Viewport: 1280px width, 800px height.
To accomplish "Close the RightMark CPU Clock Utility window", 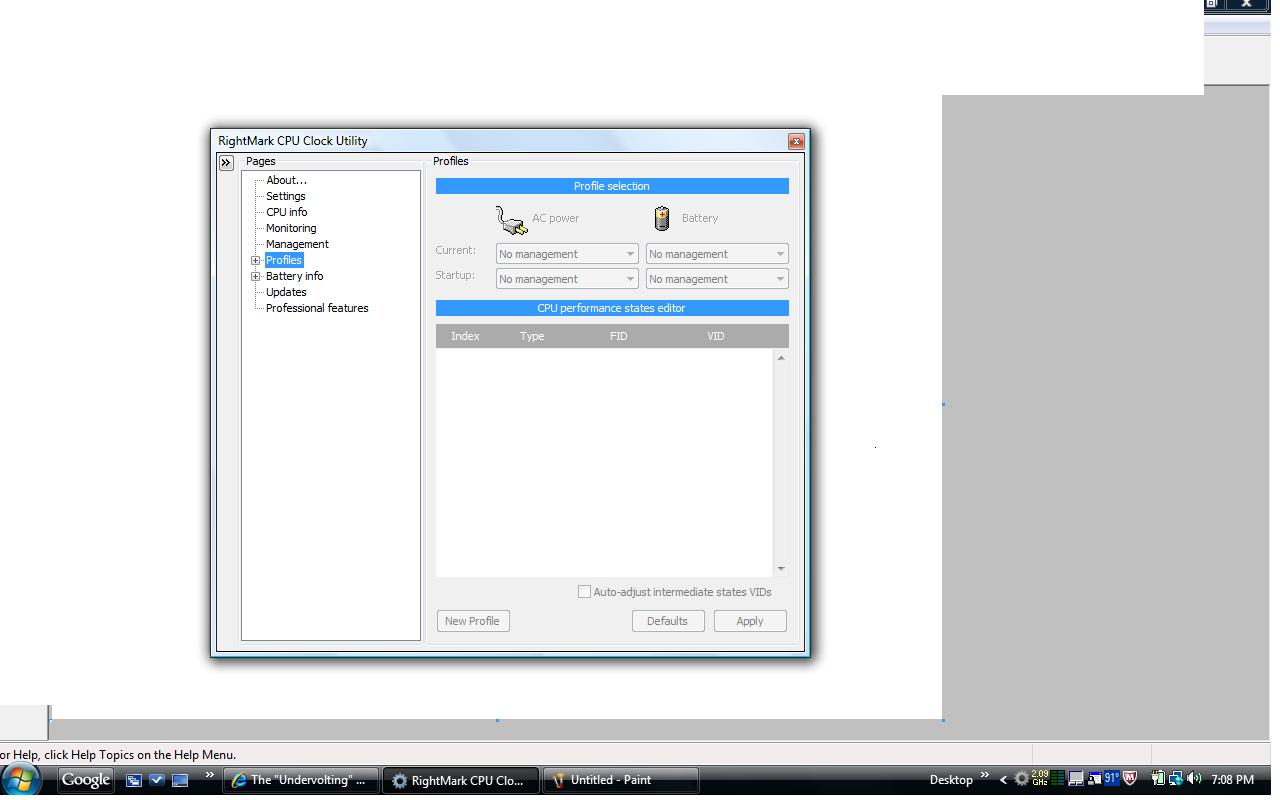I will click(796, 141).
